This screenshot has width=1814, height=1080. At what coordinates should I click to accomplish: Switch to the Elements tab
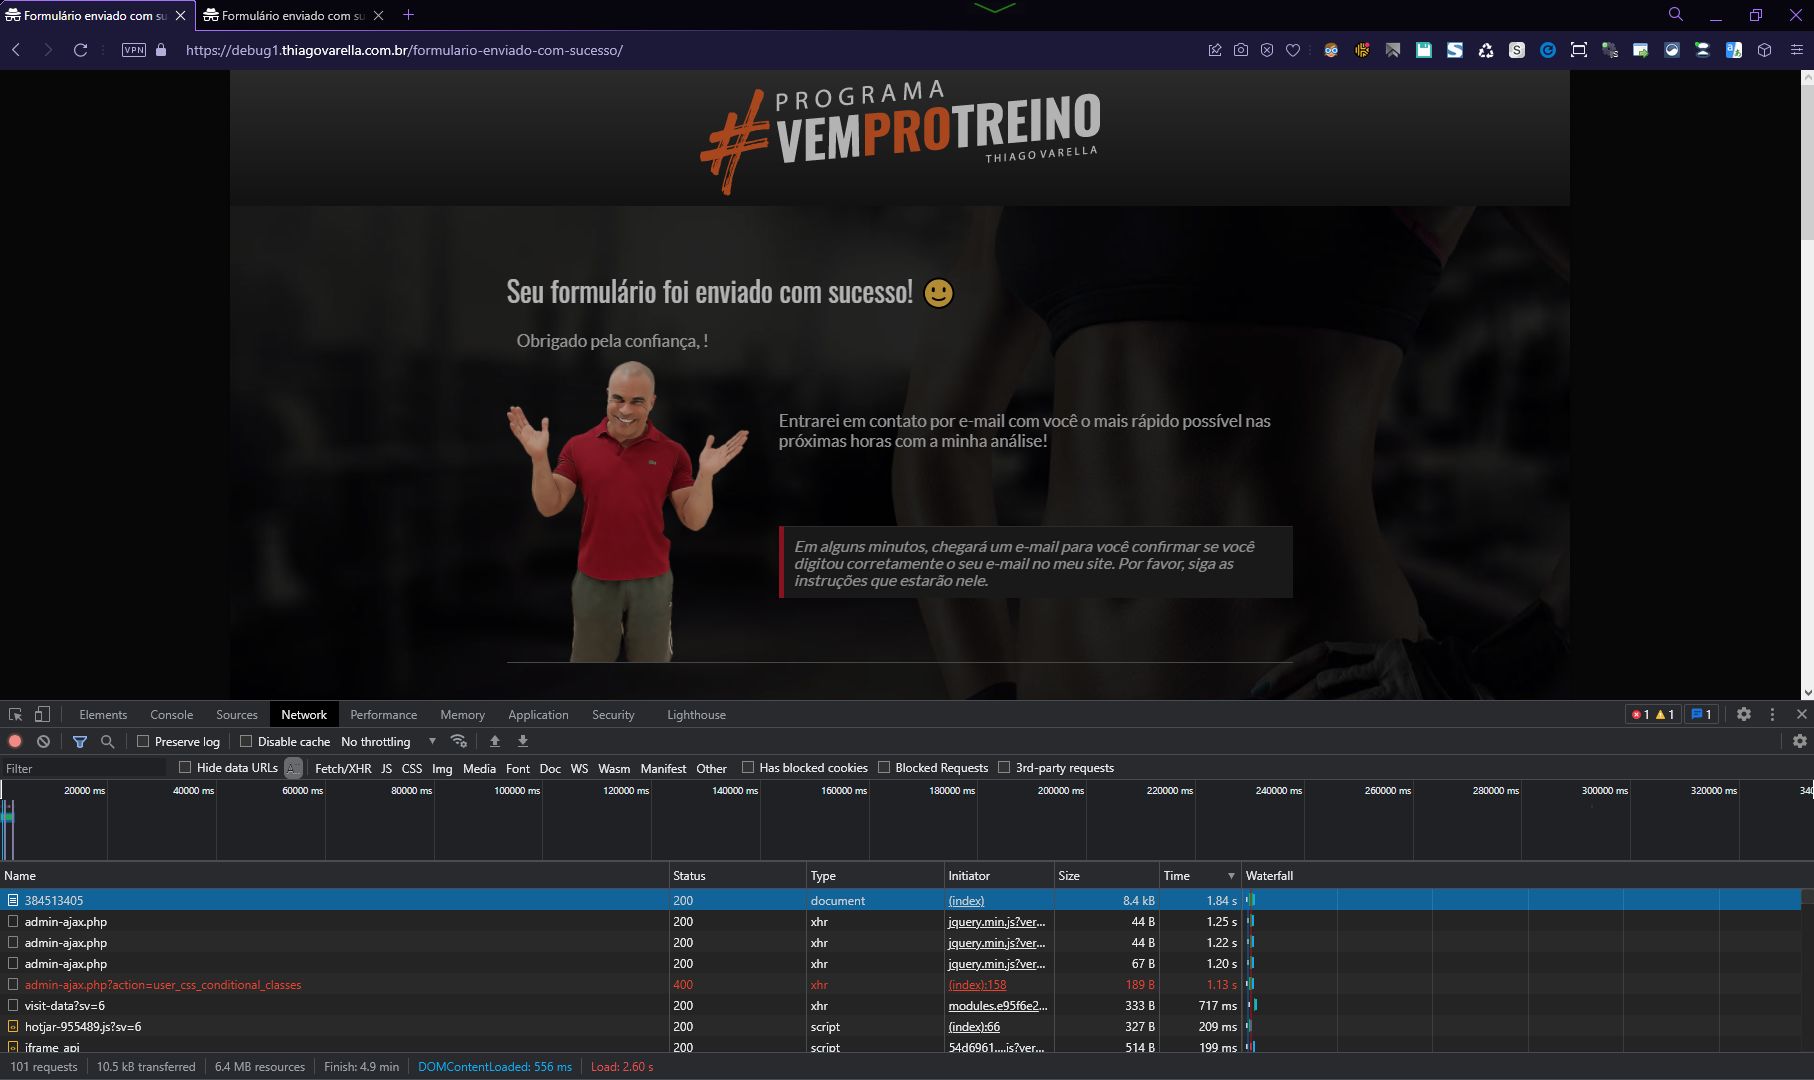tap(103, 715)
